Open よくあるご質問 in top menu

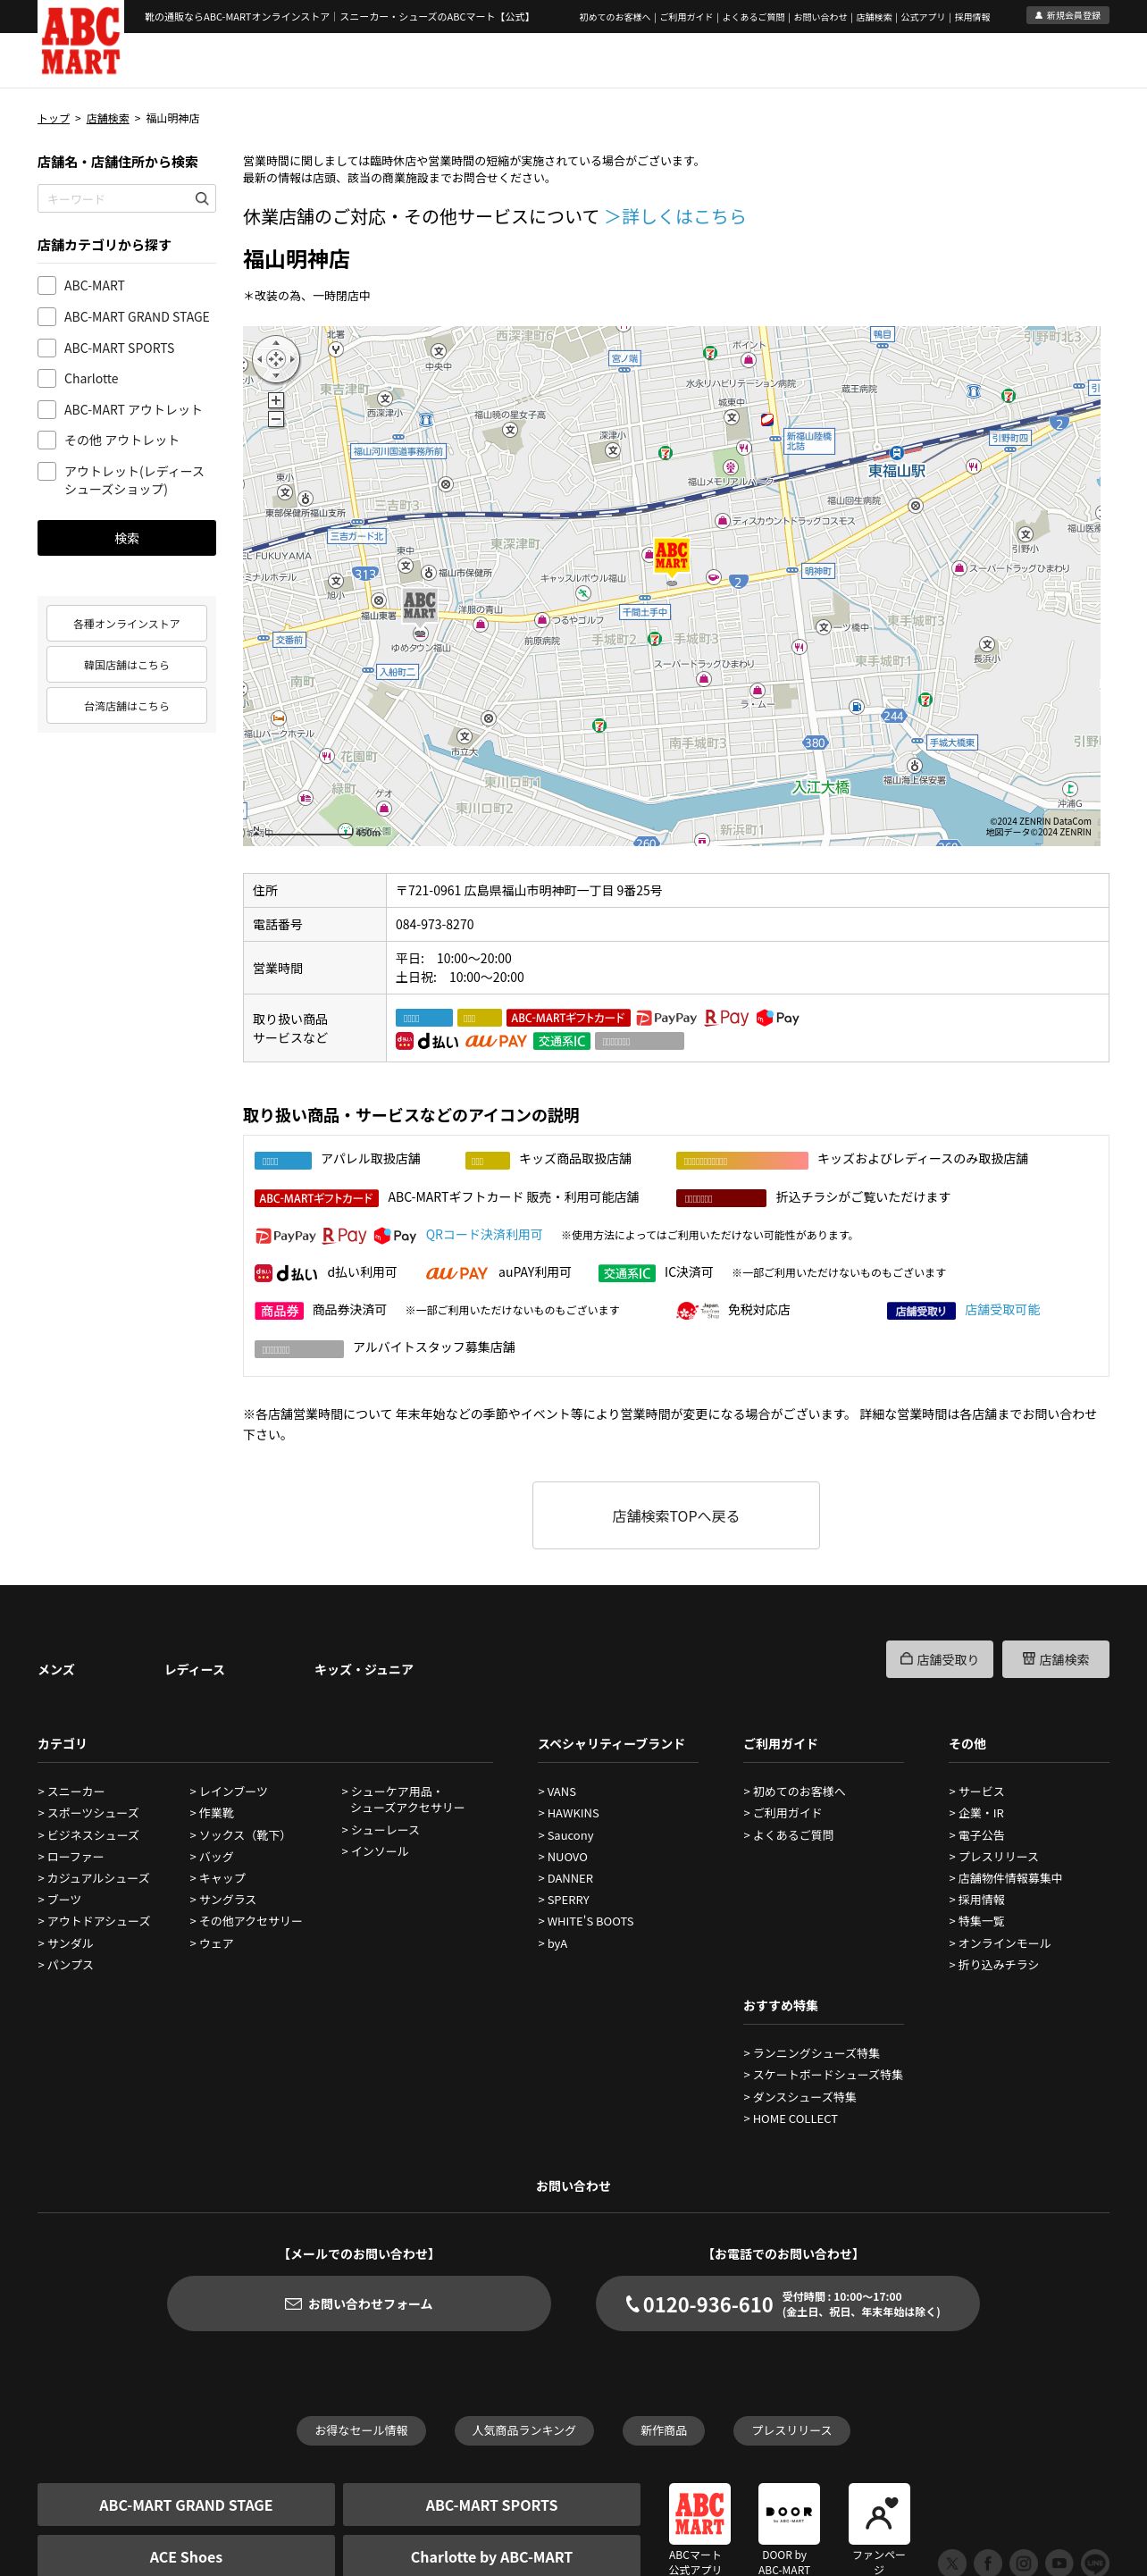coord(754,17)
